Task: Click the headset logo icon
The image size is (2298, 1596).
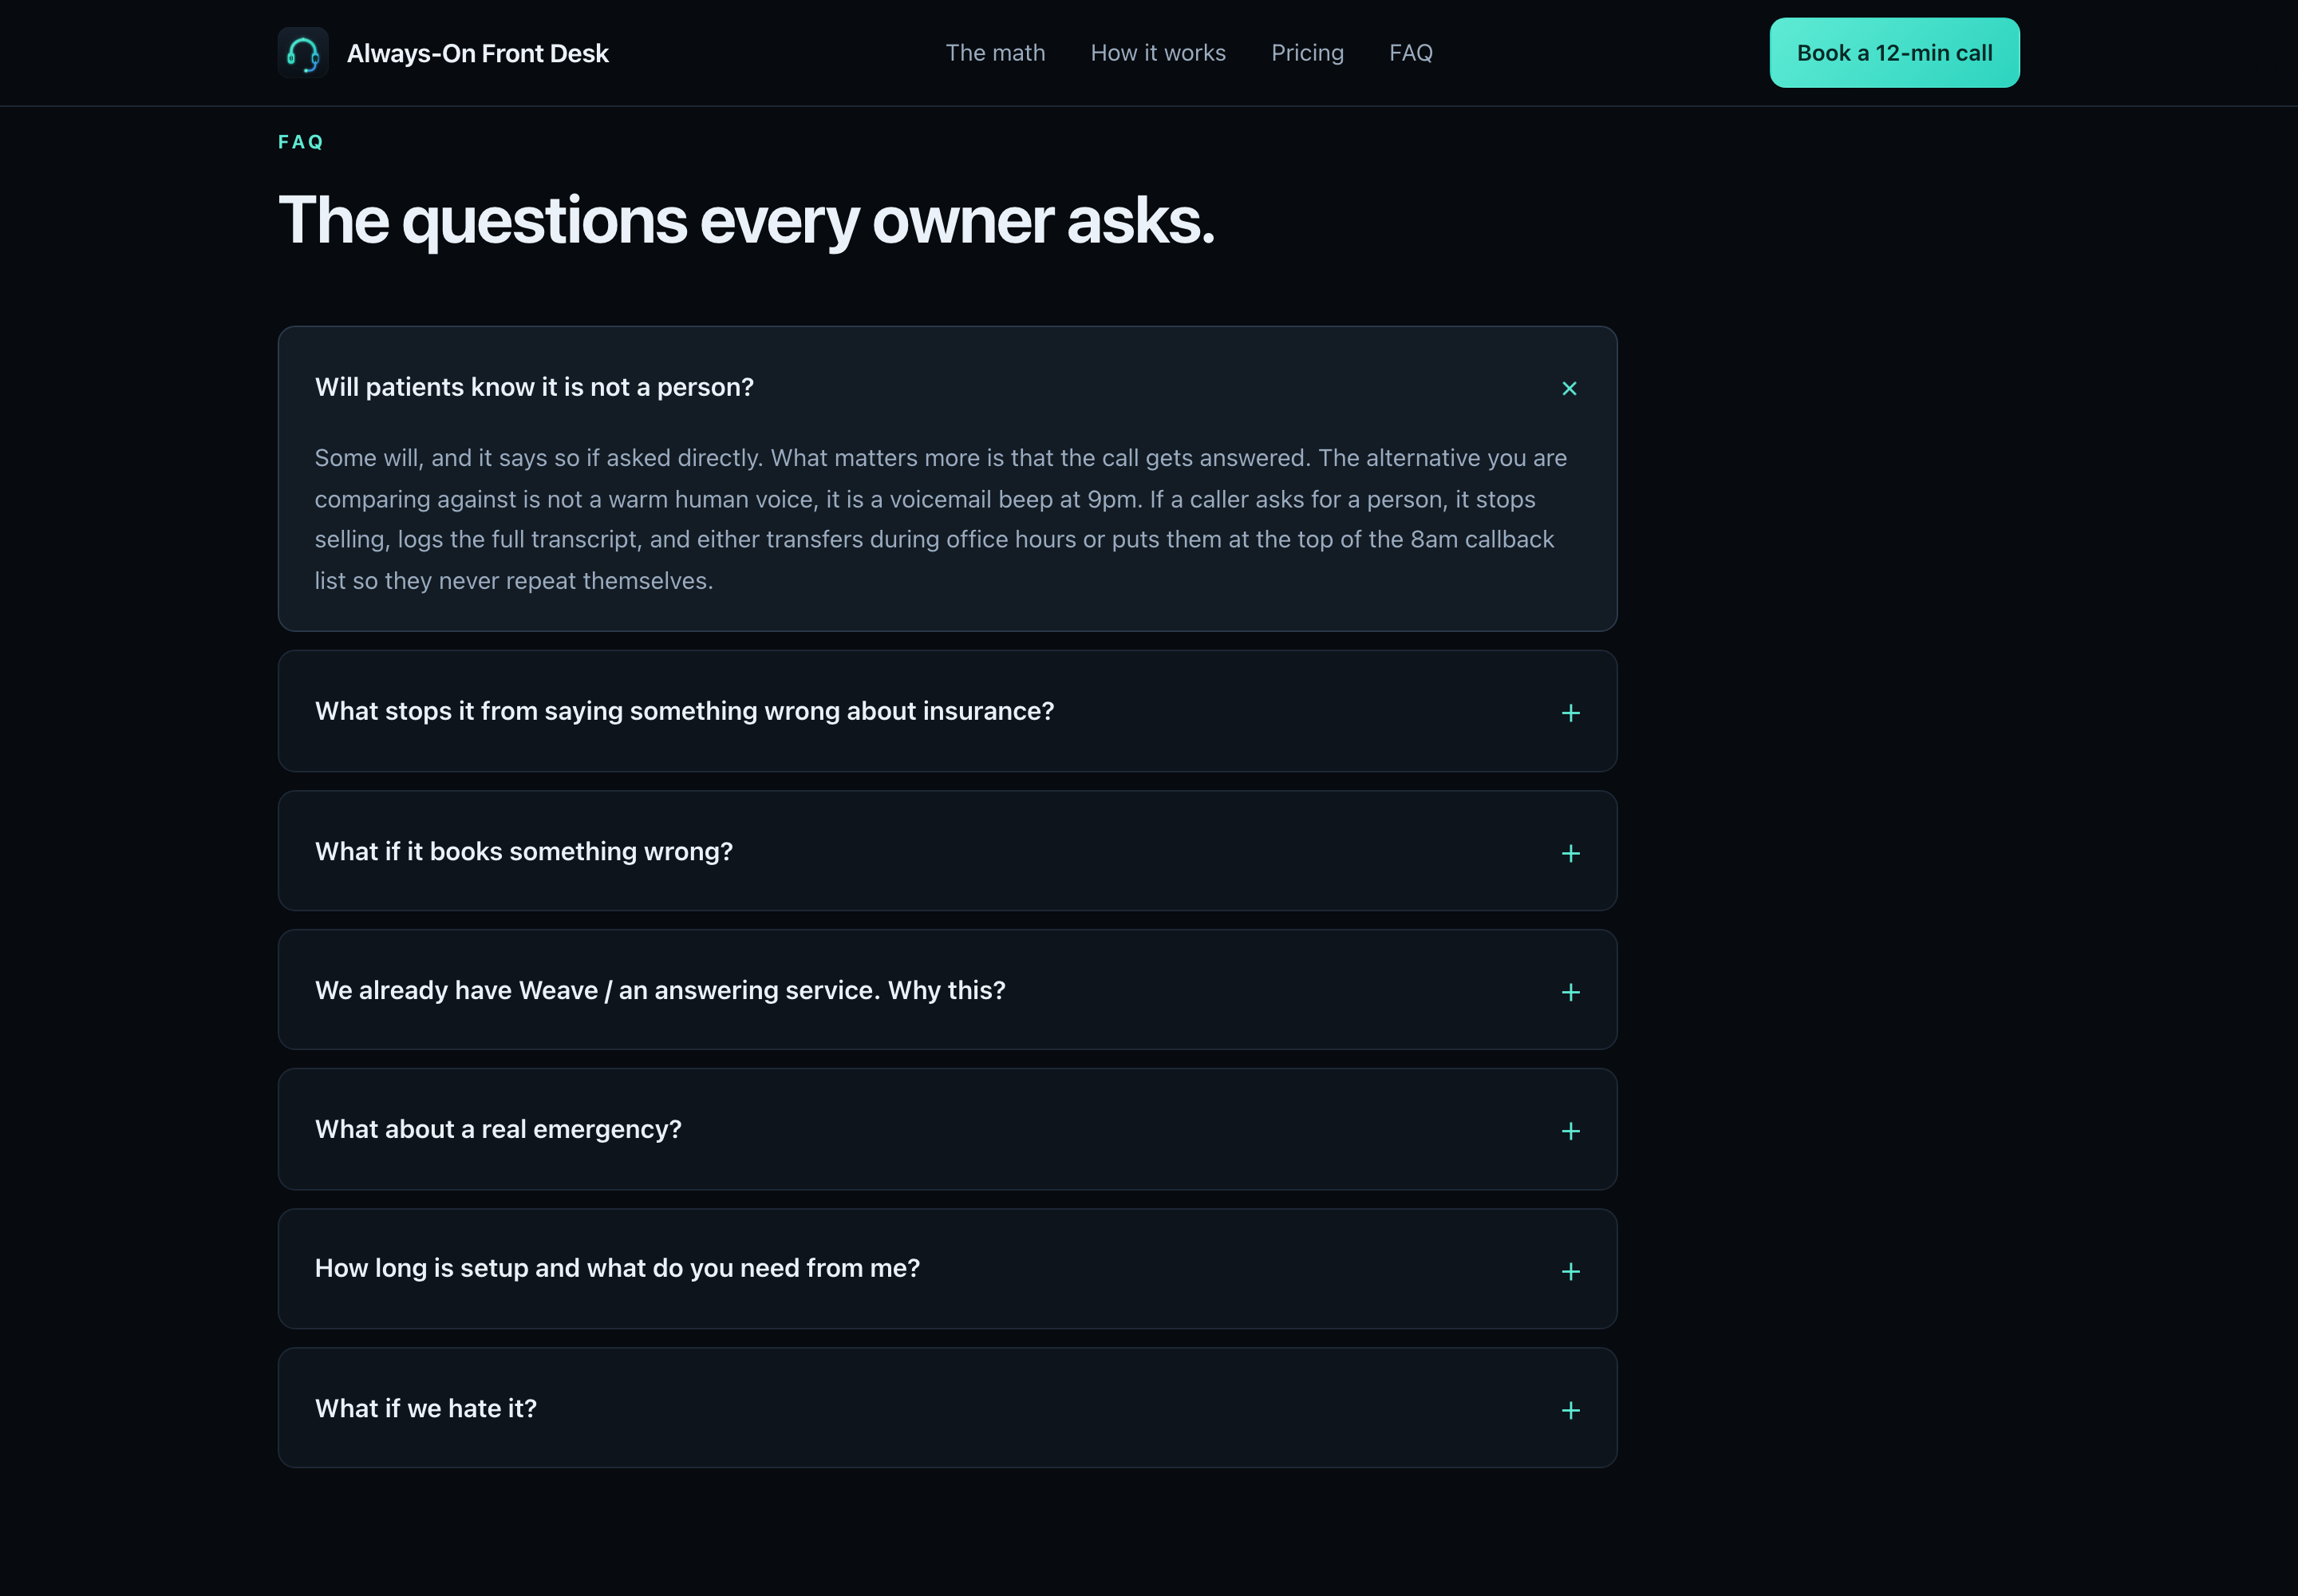Action: pyautogui.click(x=303, y=53)
